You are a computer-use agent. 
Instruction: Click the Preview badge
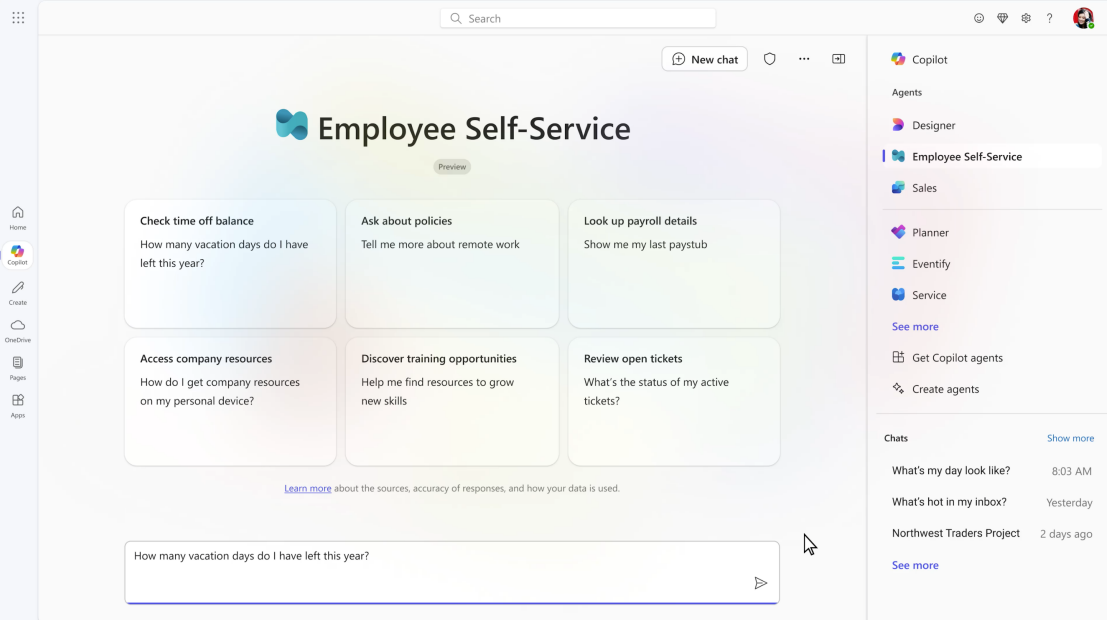(452, 167)
